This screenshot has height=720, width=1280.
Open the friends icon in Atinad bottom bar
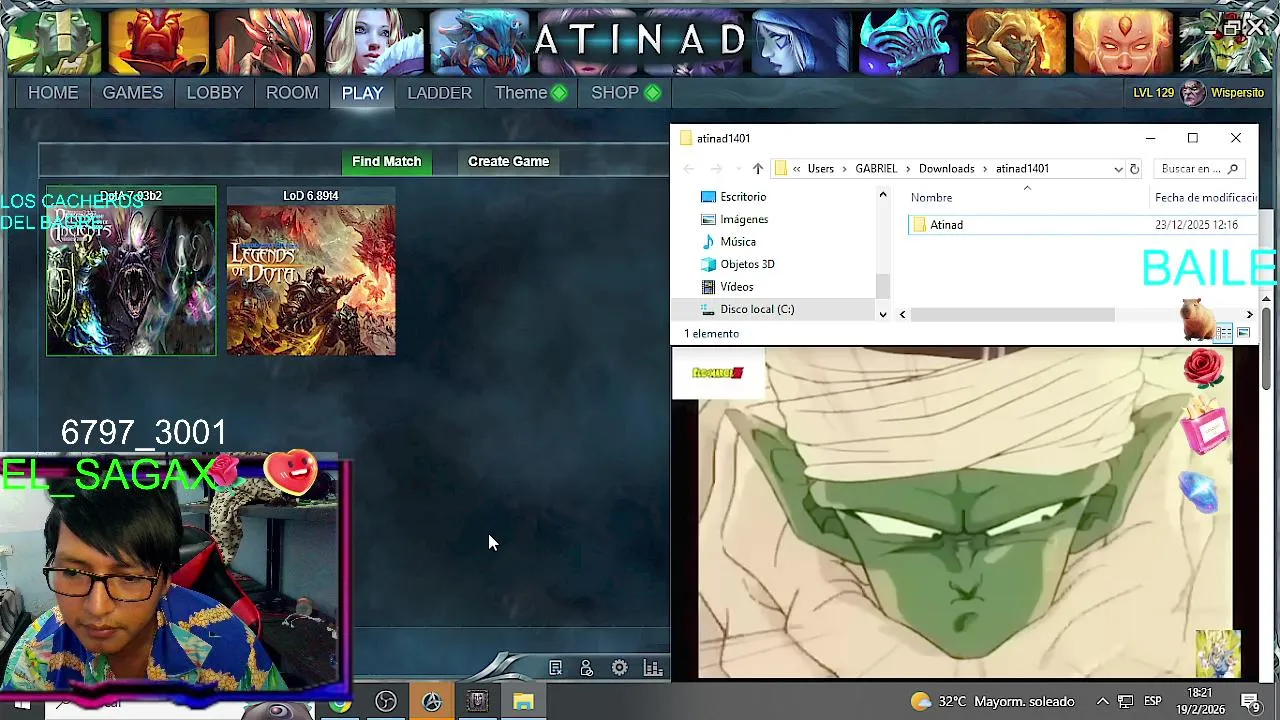coord(587,668)
